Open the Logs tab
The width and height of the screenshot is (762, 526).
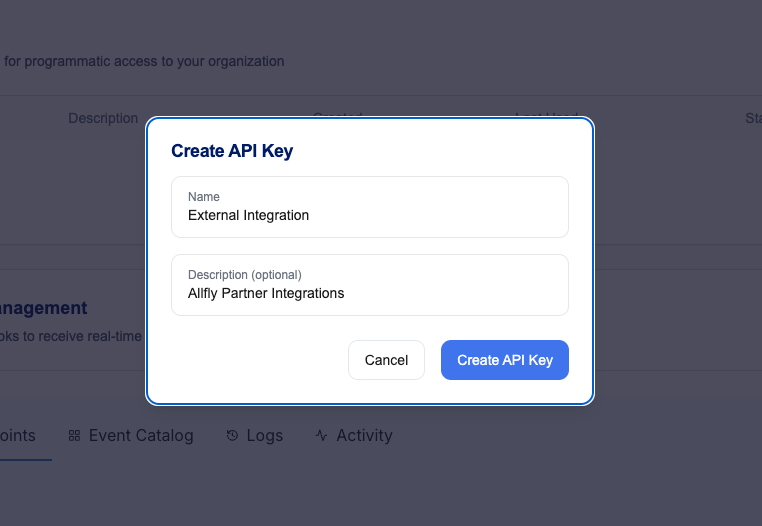tap(255, 436)
